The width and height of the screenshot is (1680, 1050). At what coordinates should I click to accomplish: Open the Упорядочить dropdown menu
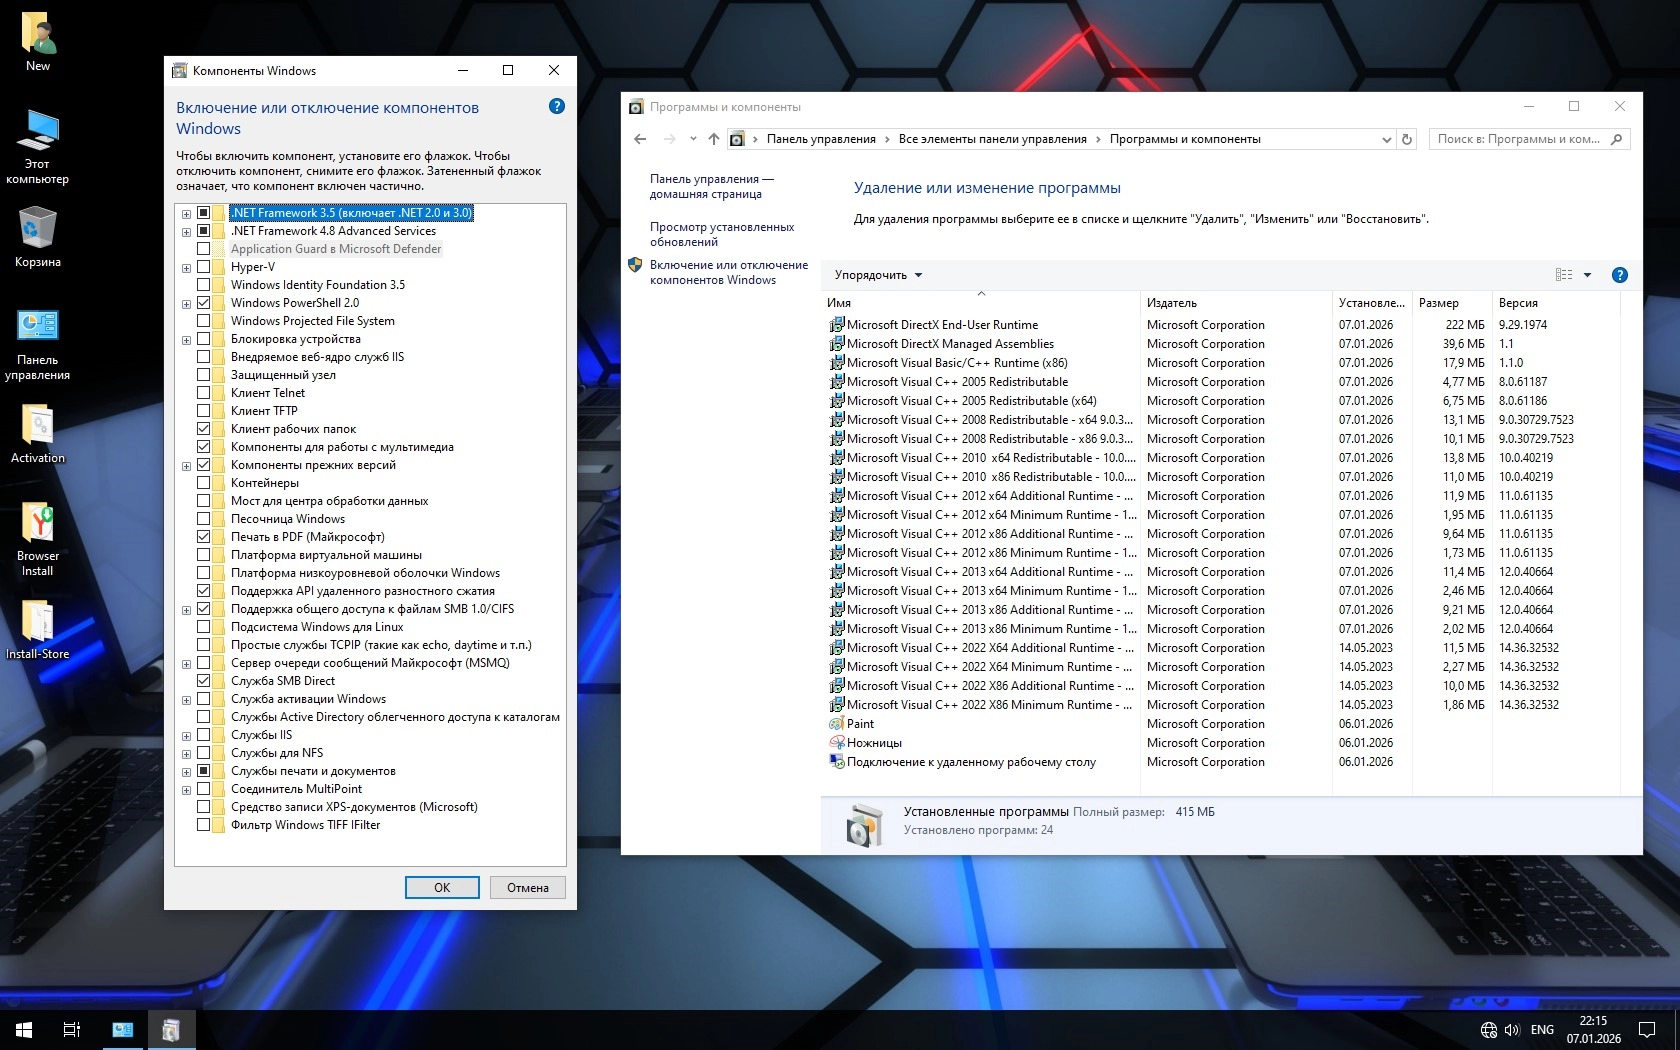pyautogui.click(x=878, y=275)
